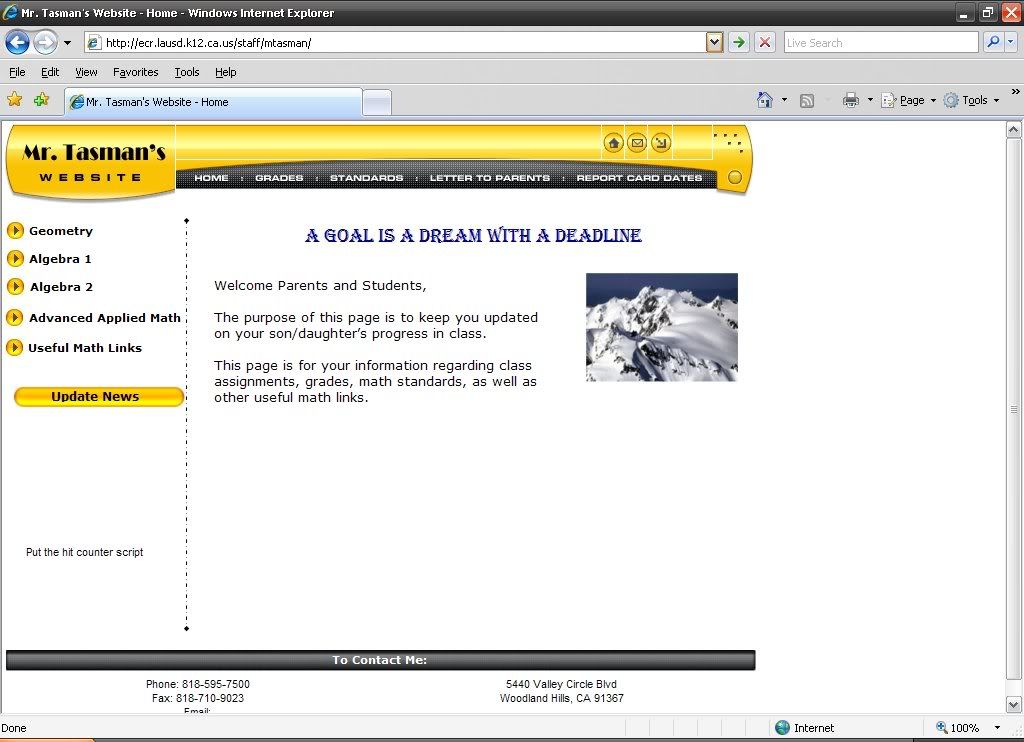This screenshot has height=742, width=1024.
Task: Open Favorites Center star icon
Action: 15,100
